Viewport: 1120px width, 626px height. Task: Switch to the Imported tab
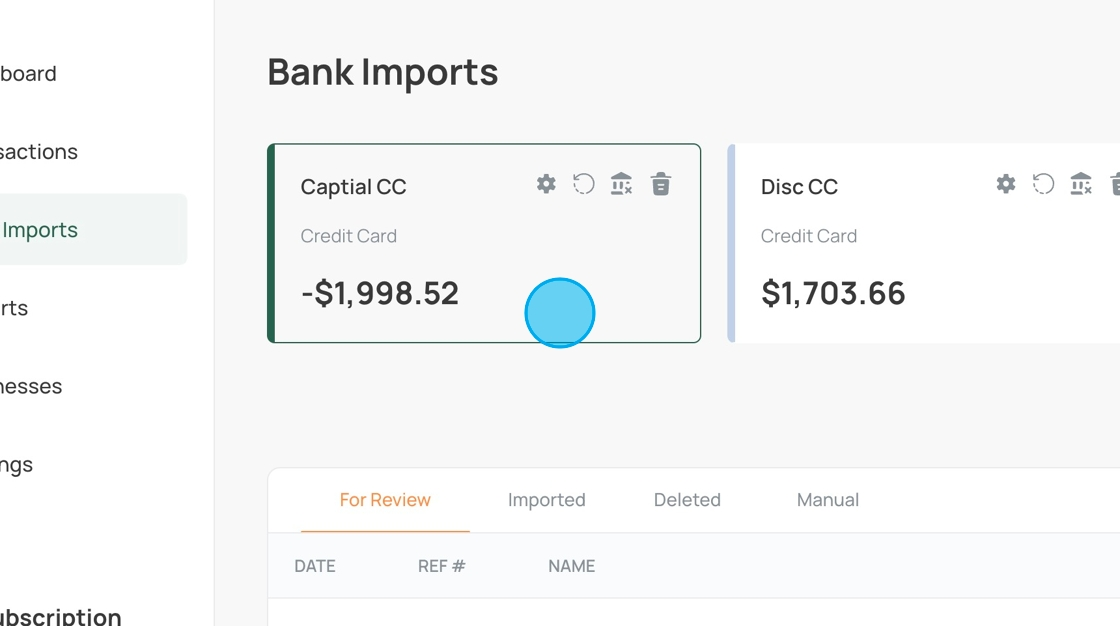[x=546, y=500]
